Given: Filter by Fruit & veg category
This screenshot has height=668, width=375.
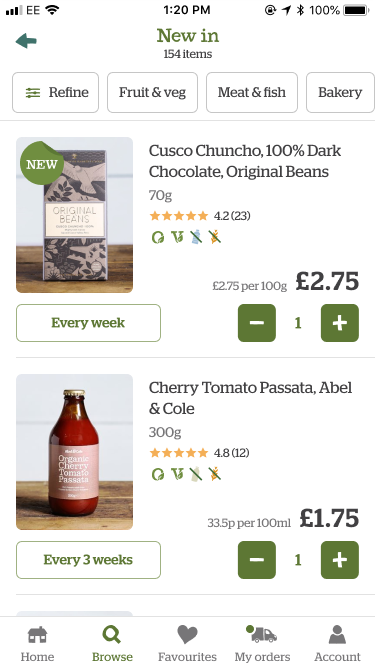Looking at the screenshot, I should click(152, 92).
